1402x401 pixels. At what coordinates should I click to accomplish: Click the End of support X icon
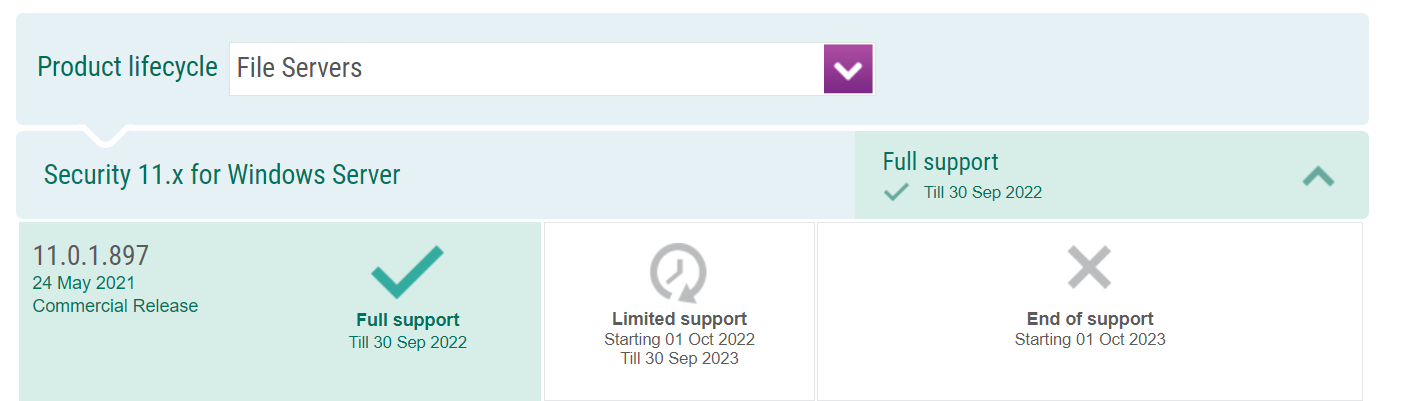pyautogui.click(x=1089, y=268)
